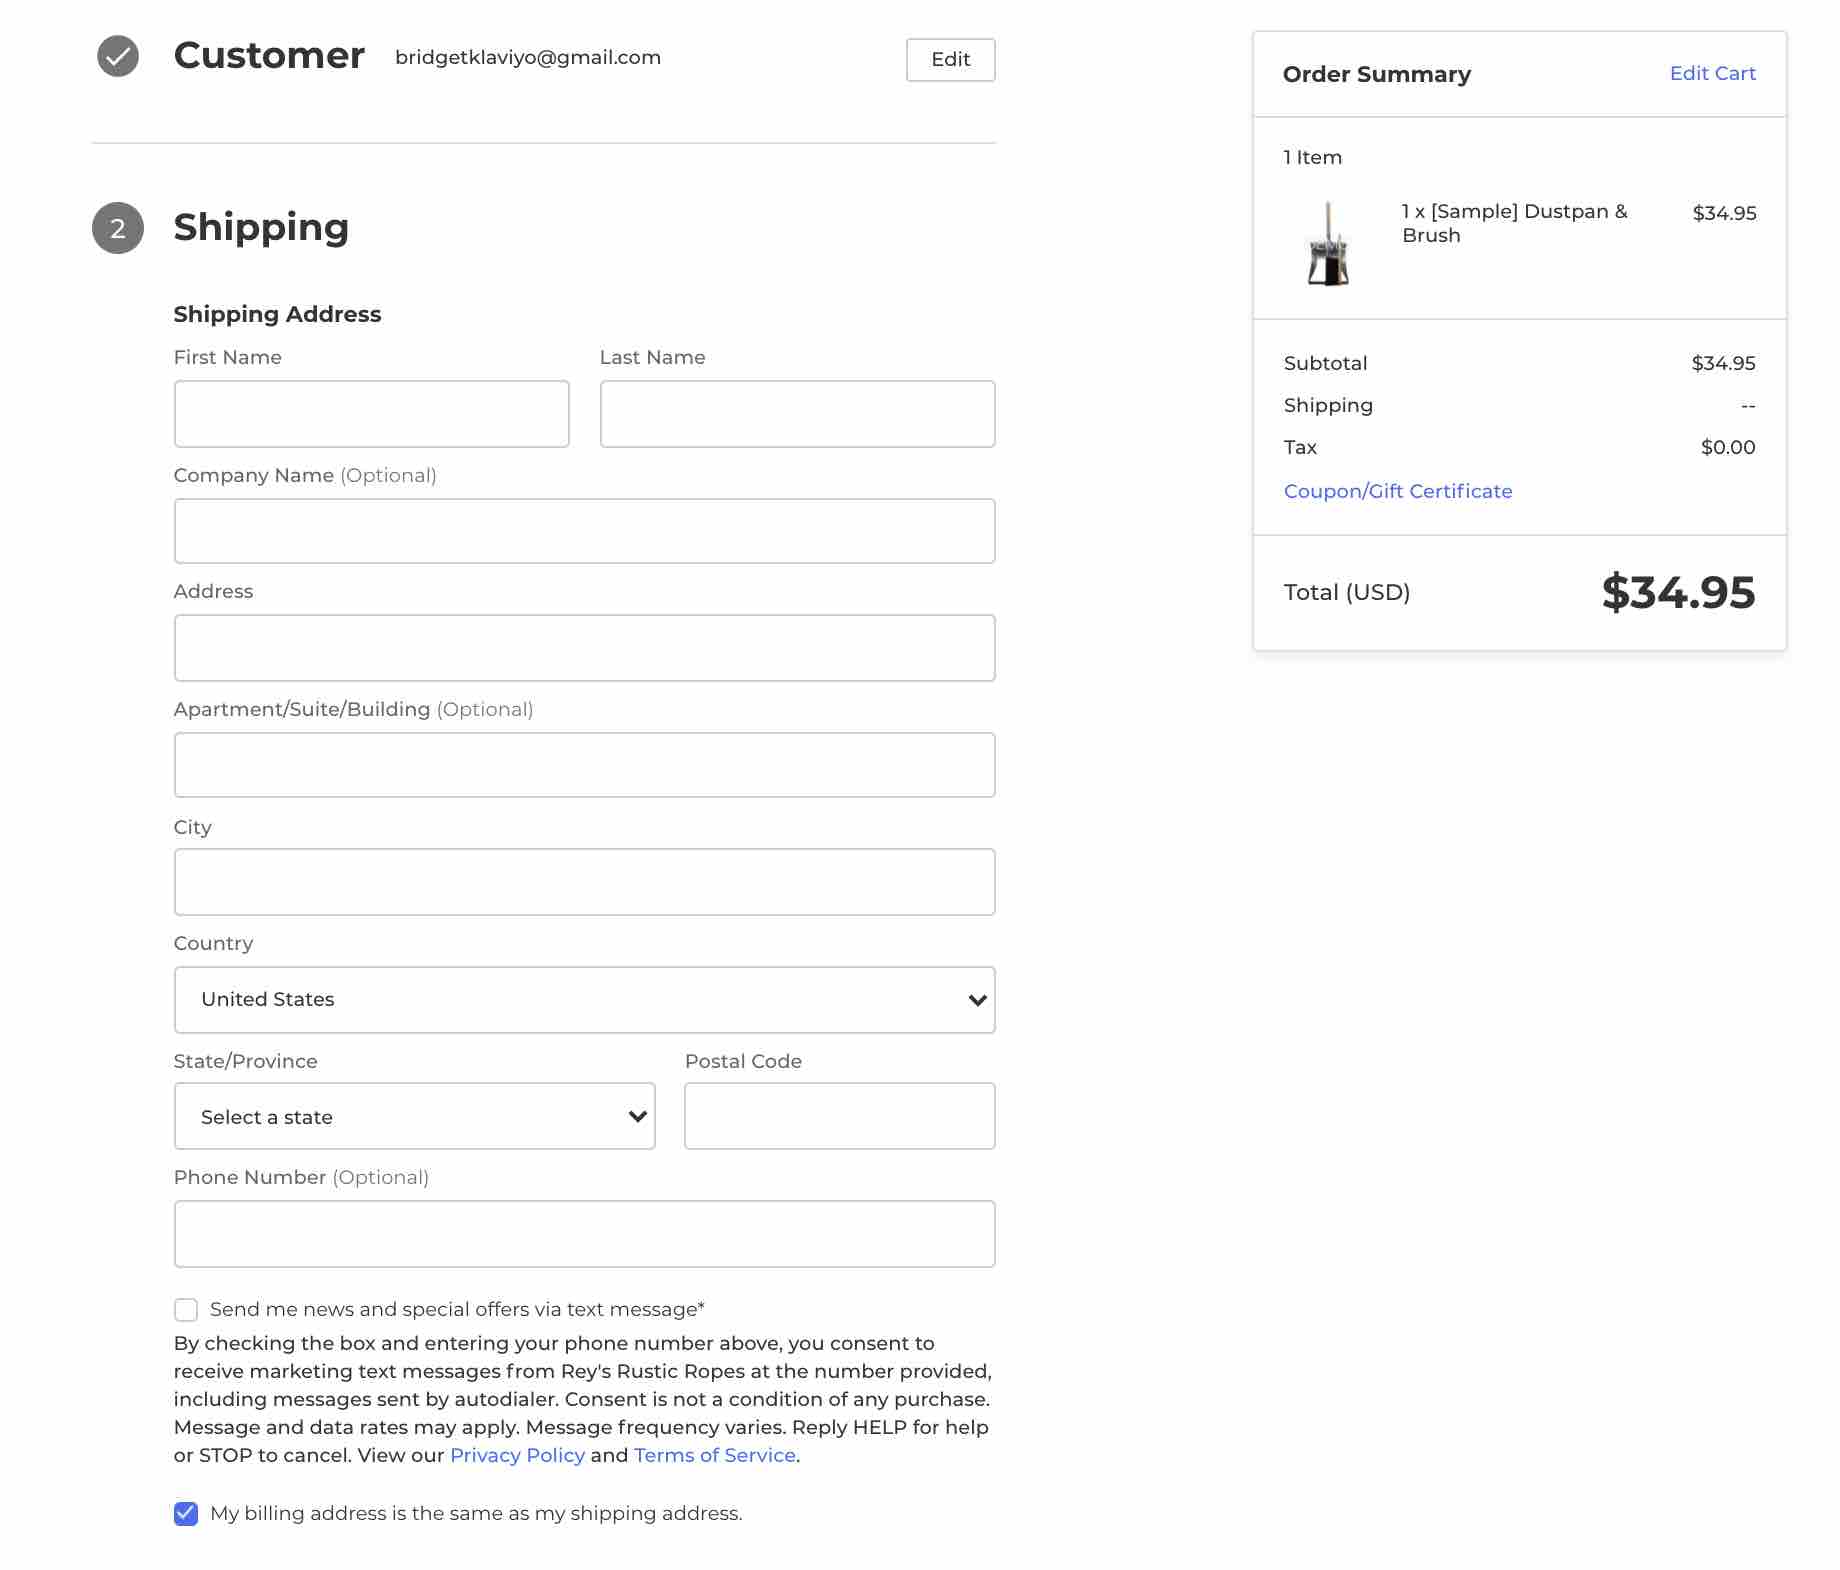Viewport: 1840px width, 1570px height.
Task: Click the Postal Code input
Action: tap(839, 1116)
